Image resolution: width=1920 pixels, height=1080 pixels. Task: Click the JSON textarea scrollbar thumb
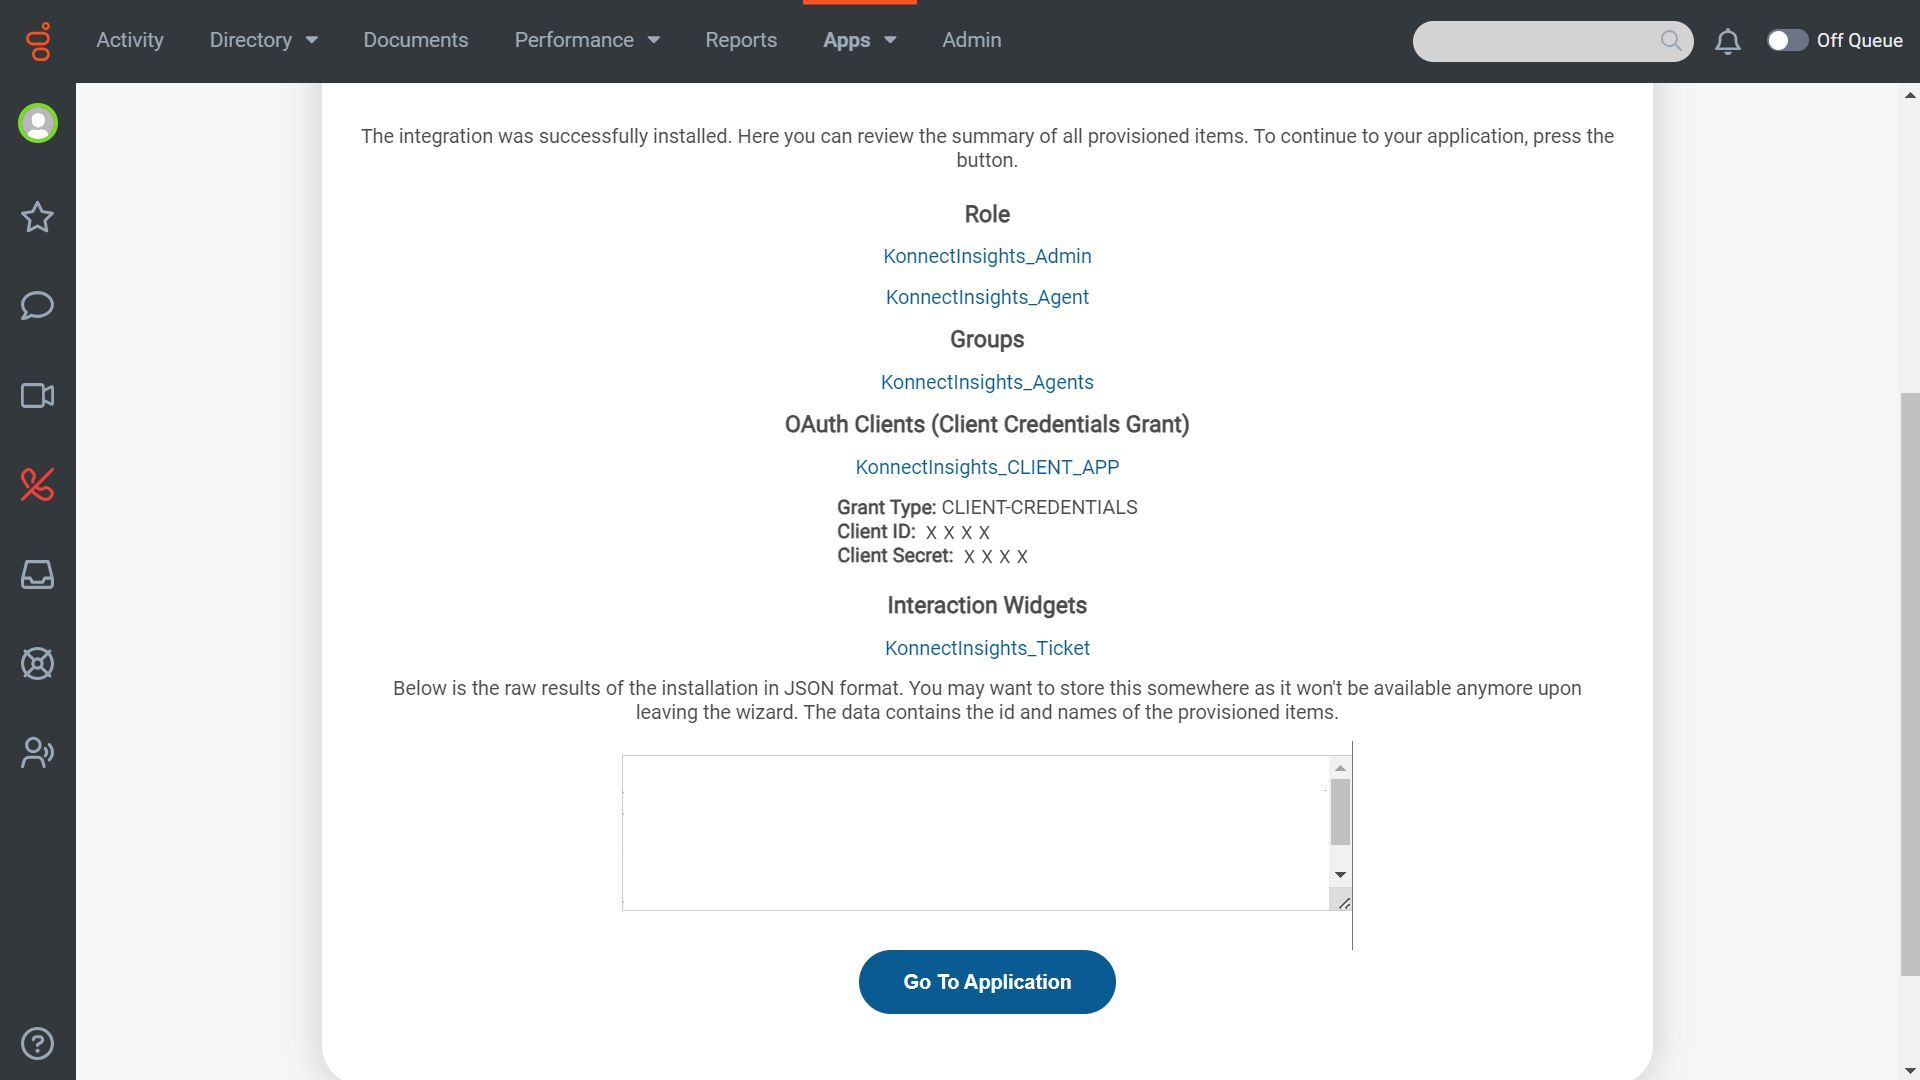pos(1340,812)
